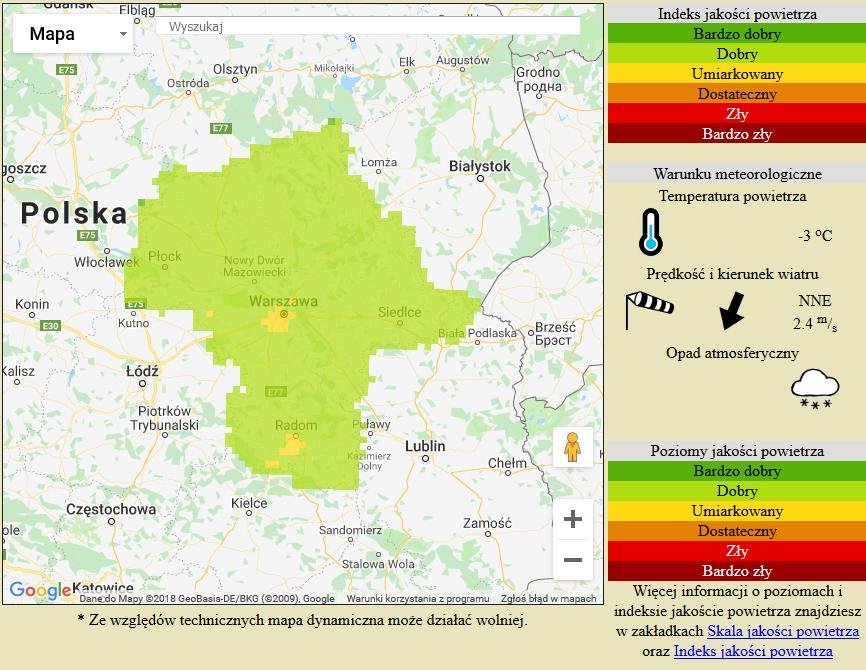The image size is (866, 670).
Task: Click the Sandomierz town label
Action: (x=350, y=530)
